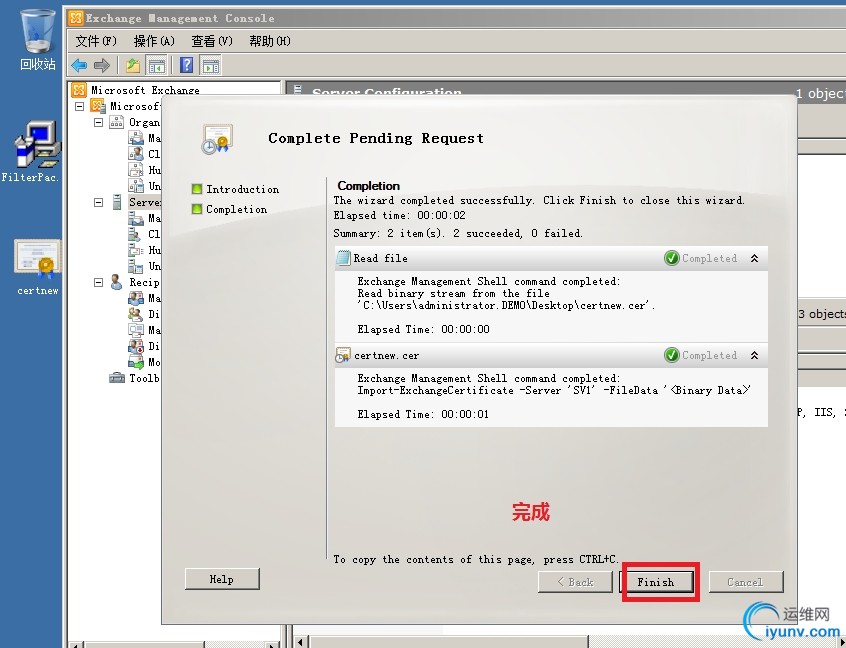Click the Exchange Management Console title bar icon
The width and height of the screenshot is (846, 648).
[x=76, y=18]
